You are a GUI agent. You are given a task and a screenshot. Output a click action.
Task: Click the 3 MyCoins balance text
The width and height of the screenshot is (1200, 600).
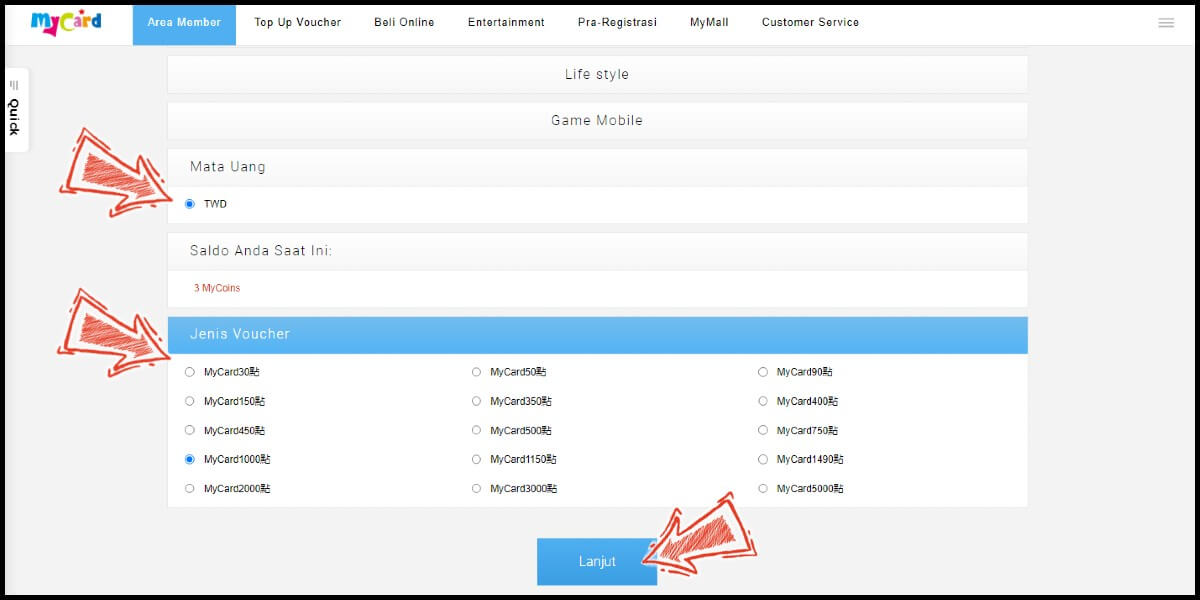pyautogui.click(x=217, y=288)
